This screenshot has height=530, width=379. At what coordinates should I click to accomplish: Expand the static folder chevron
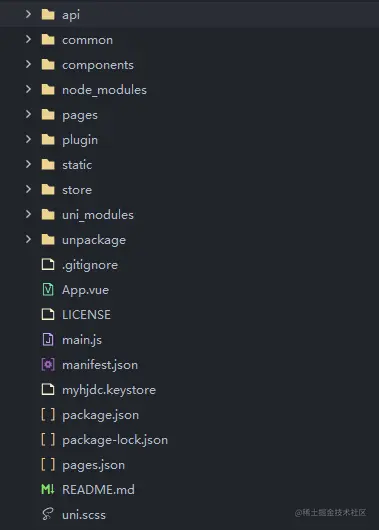[x=28, y=164]
